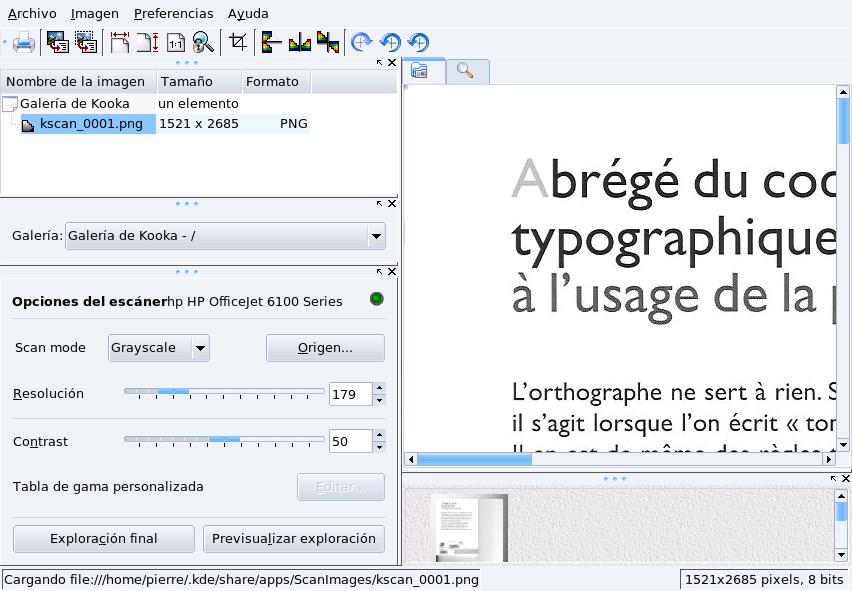Increase Resolución value with up arrow

[x=379, y=388]
